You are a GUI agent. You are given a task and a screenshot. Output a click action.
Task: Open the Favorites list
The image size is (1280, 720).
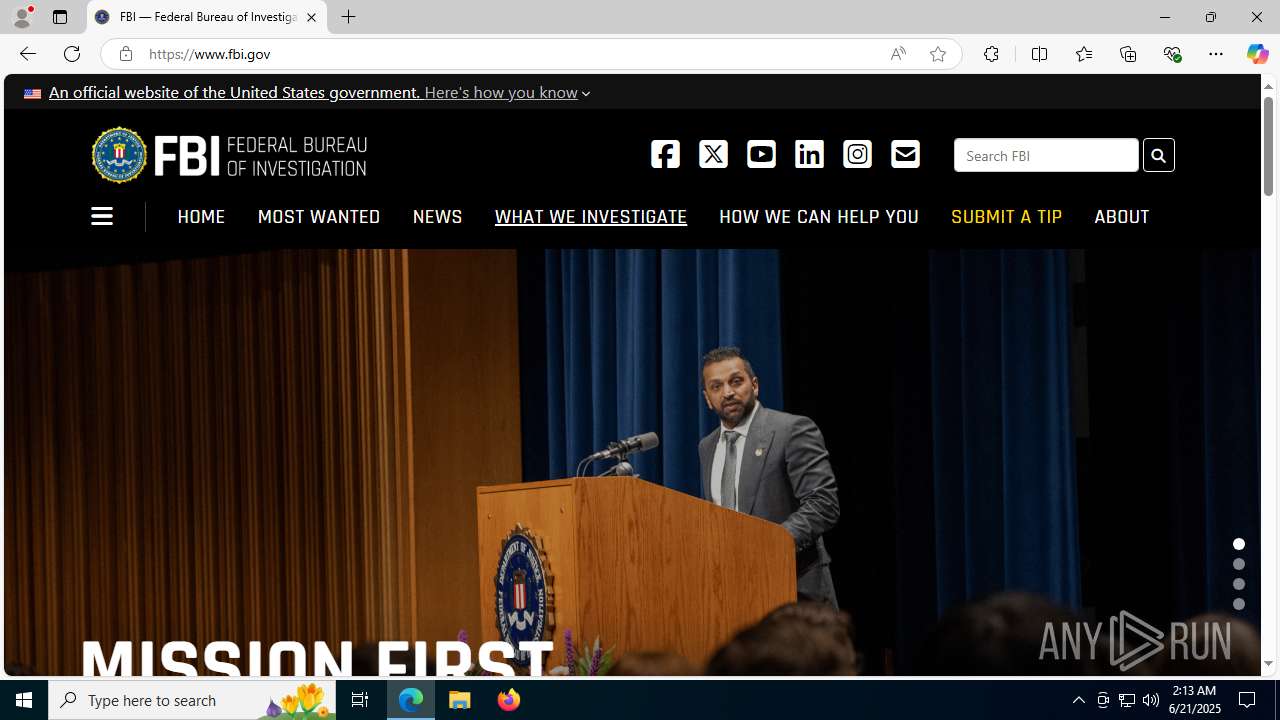pyautogui.click(x=1083, y=54)
